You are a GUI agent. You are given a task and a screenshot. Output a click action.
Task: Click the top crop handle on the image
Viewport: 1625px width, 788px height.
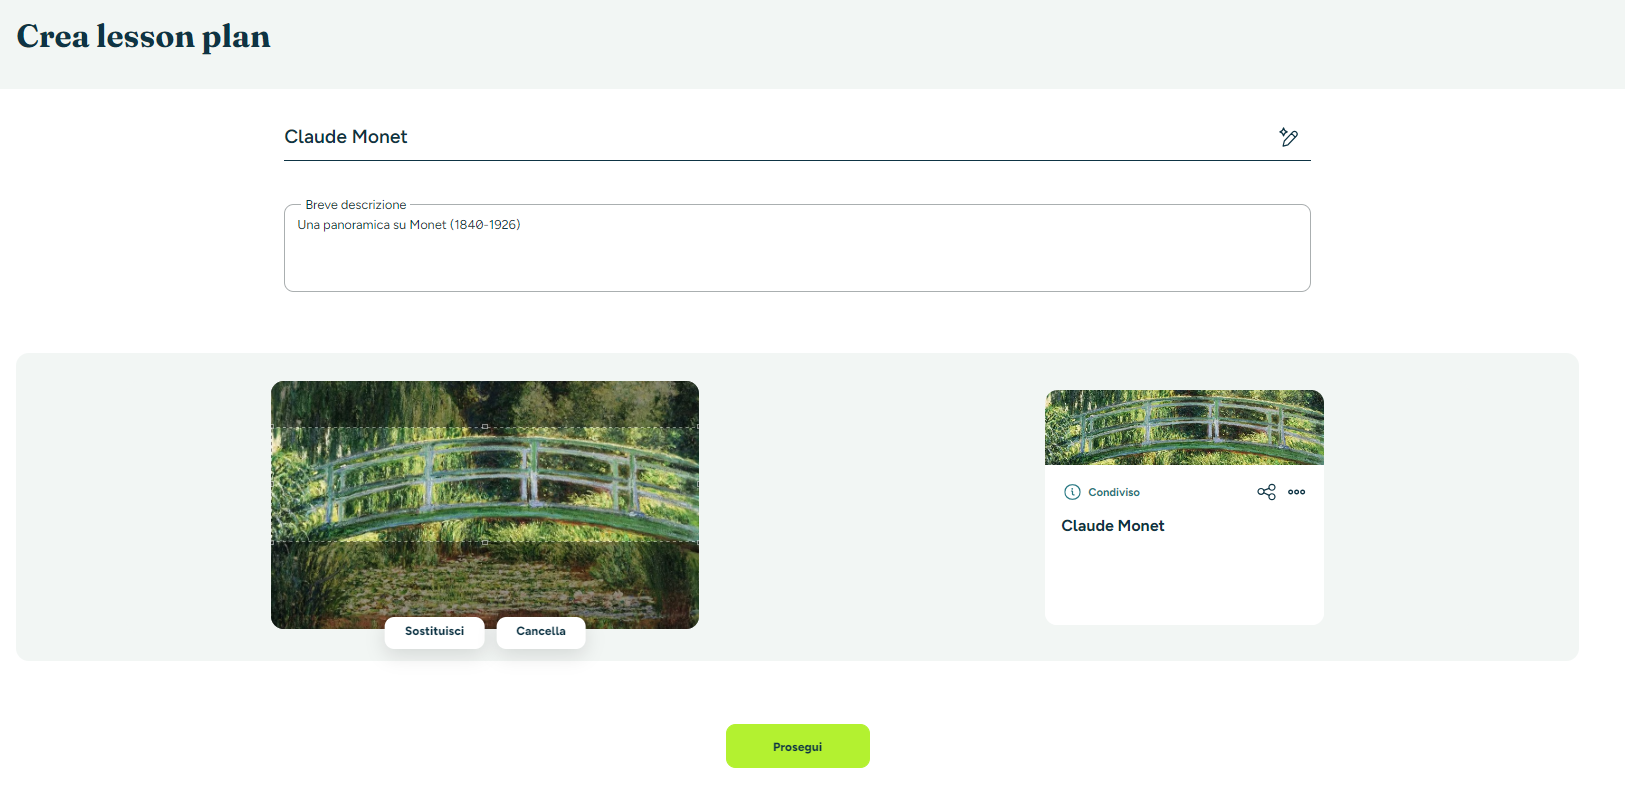485,427
